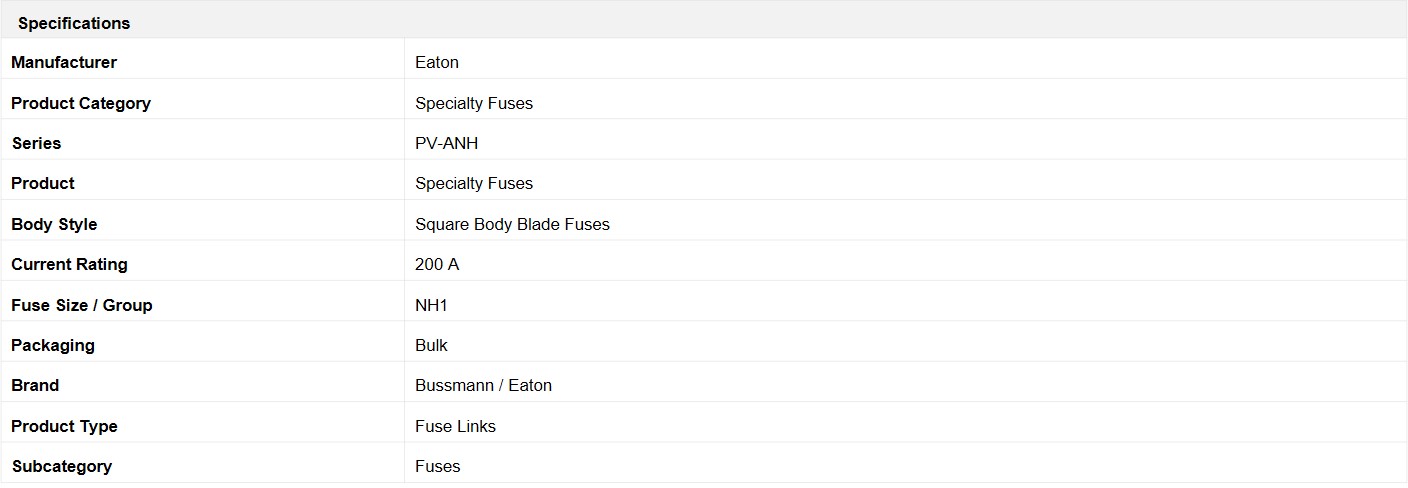Click the Body Style label
Viewport: 1408px width, 488px height.
(54, 224)
